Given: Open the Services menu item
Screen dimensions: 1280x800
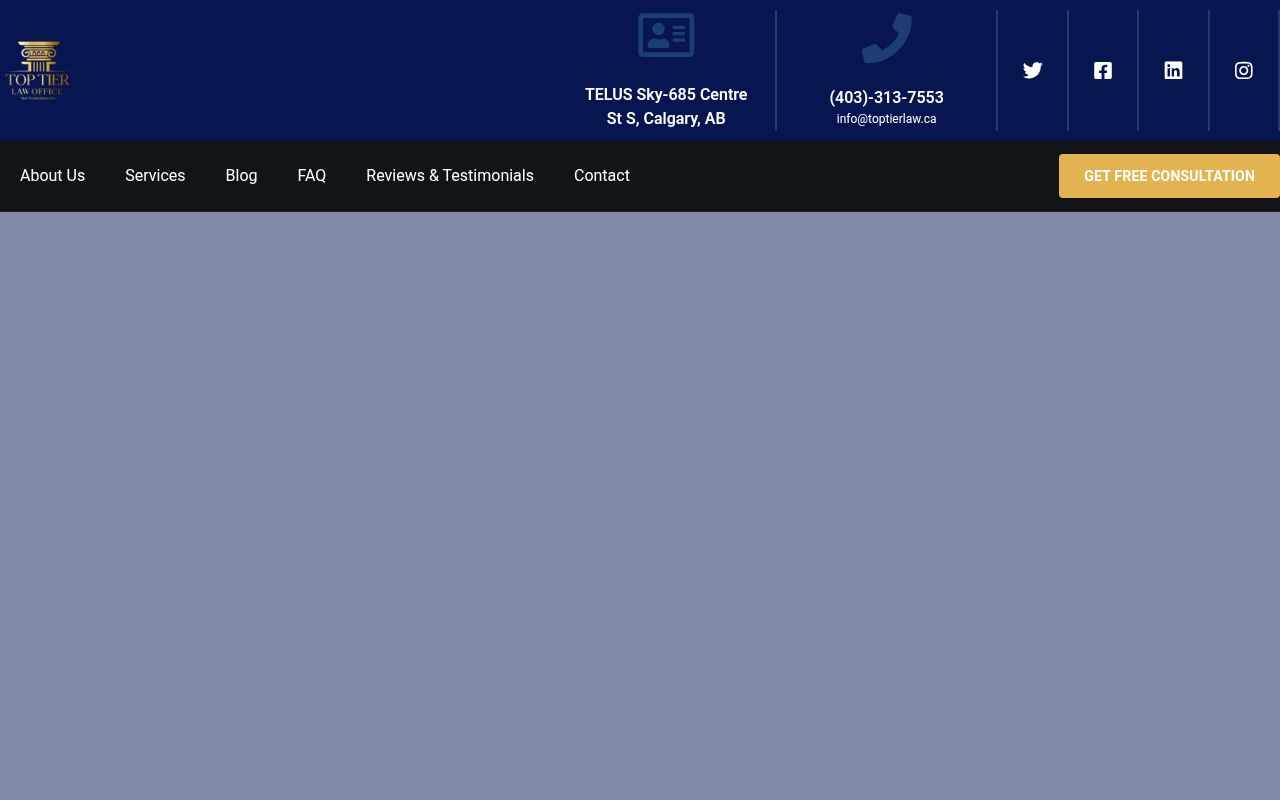Looking at the screenshot, I should (155, 176).
